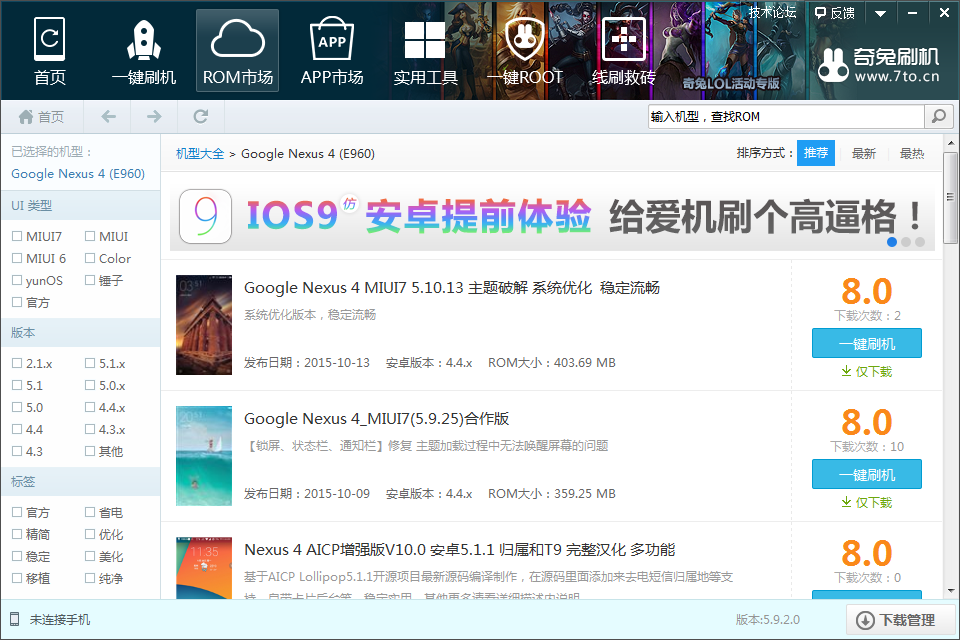Check the yunOS checkbox

click(x=17, y=280)
